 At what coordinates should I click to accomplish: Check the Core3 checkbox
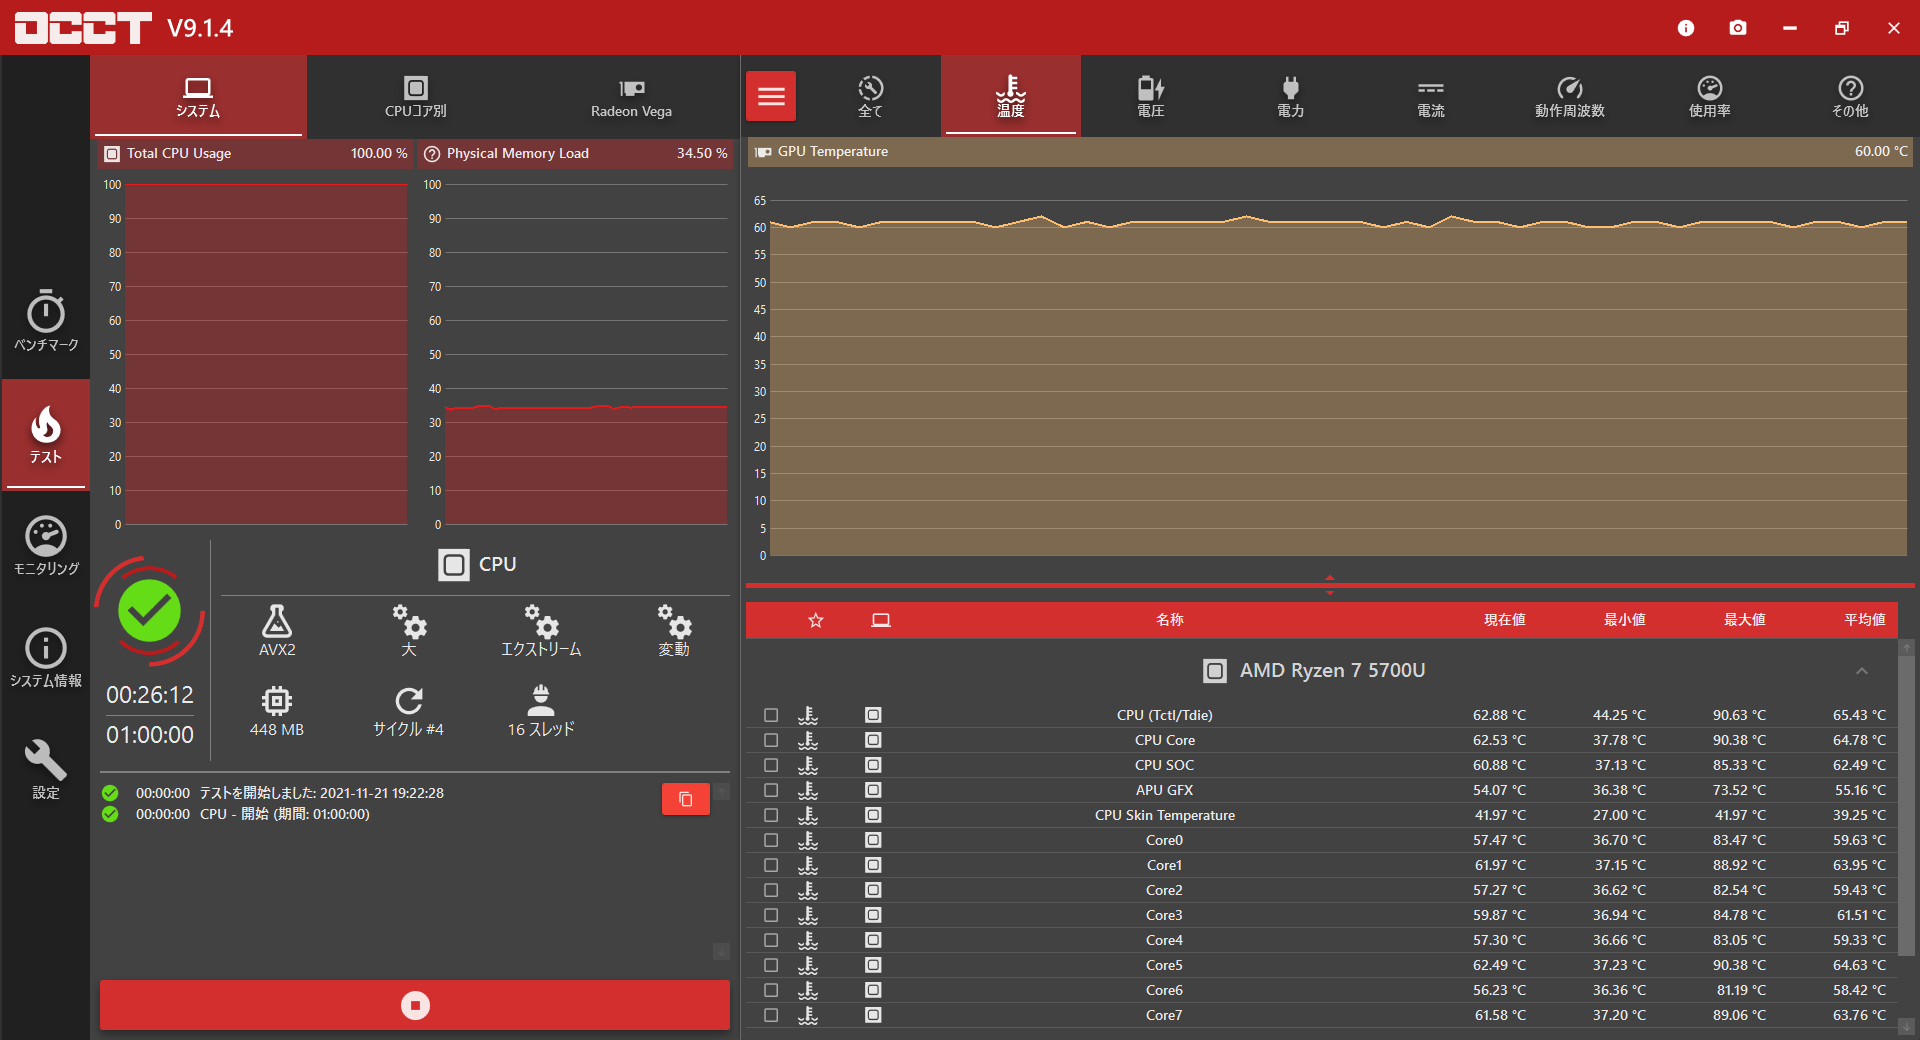pyautogui.click(x=771, y=915)
